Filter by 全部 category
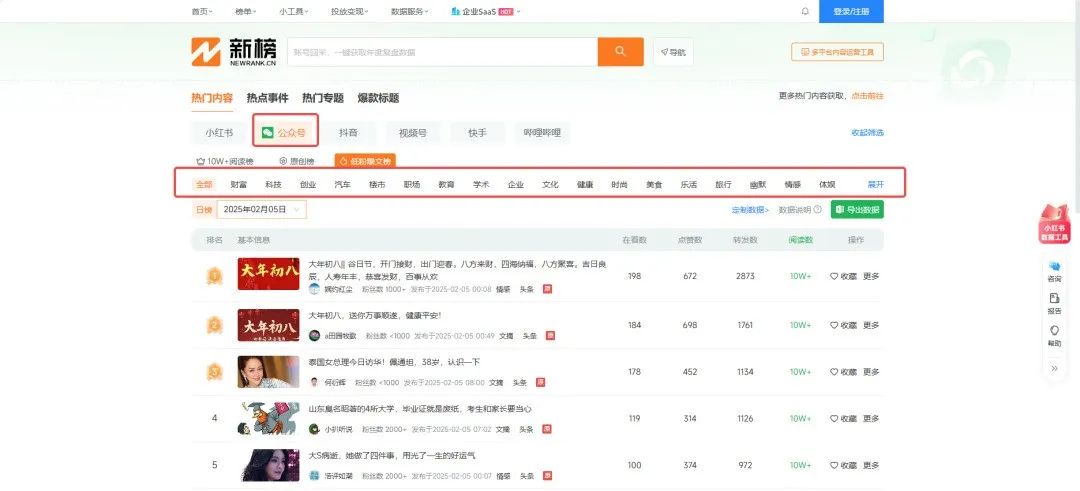This screenshot has height=491, width=1080. click(204, 185)
